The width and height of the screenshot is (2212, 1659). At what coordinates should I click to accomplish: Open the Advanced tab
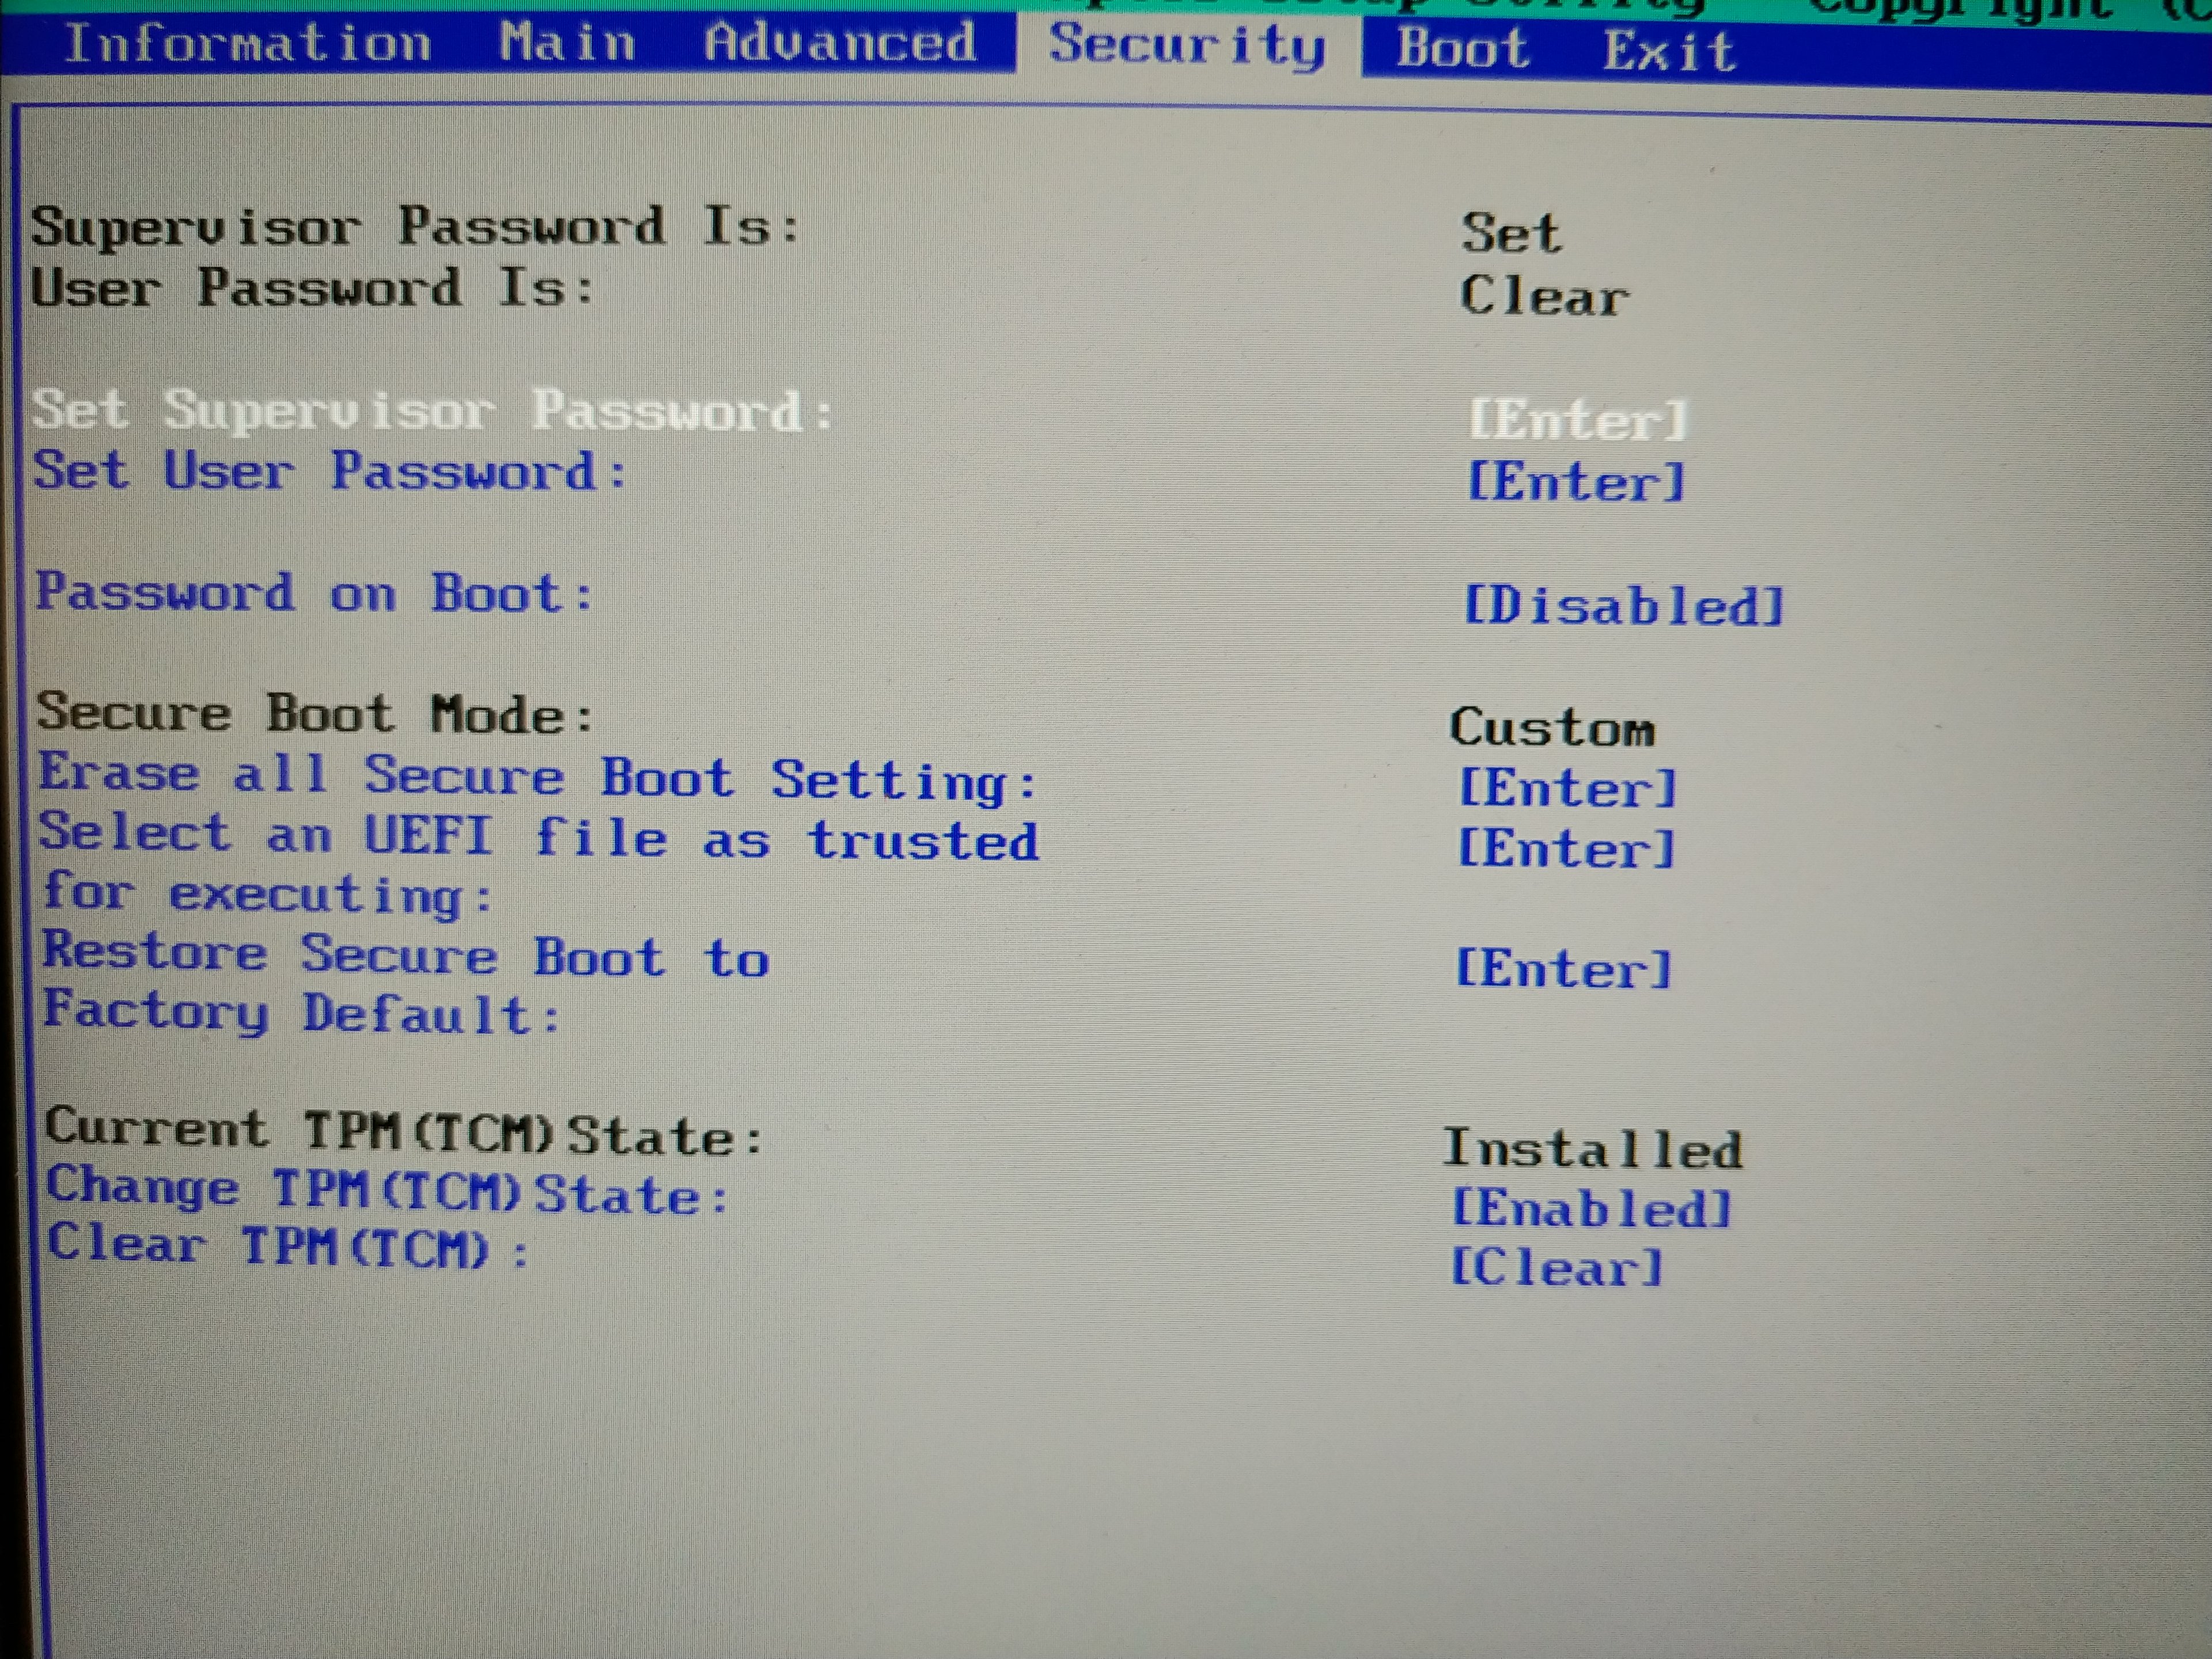(839, 43)
